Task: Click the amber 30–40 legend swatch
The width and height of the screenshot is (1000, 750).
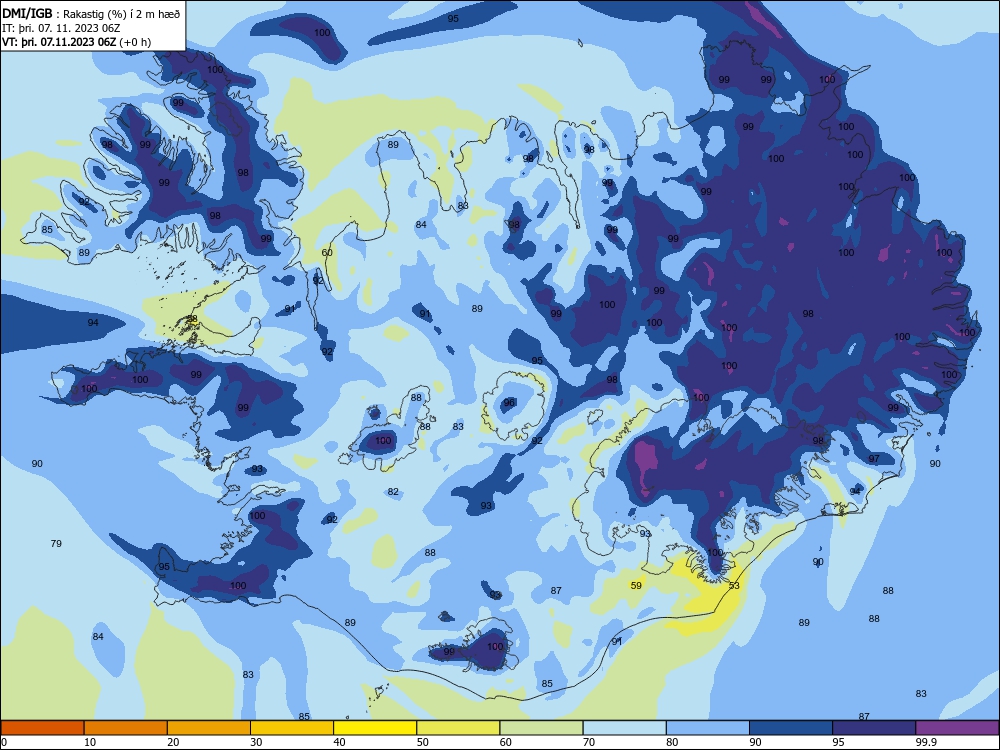Action: 292,728
